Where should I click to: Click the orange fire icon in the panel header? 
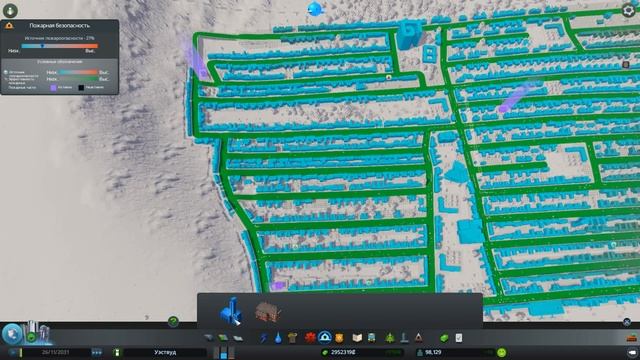9,26
